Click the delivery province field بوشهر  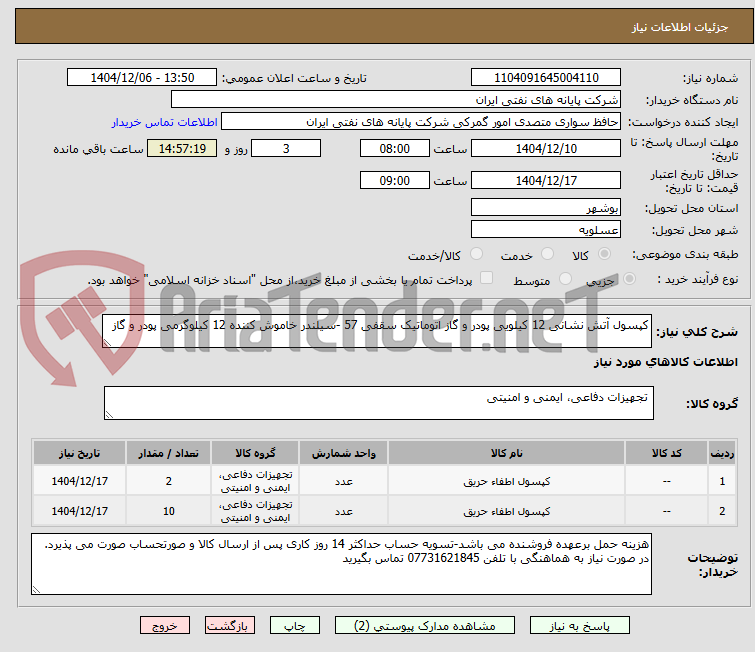pos(546,208)
